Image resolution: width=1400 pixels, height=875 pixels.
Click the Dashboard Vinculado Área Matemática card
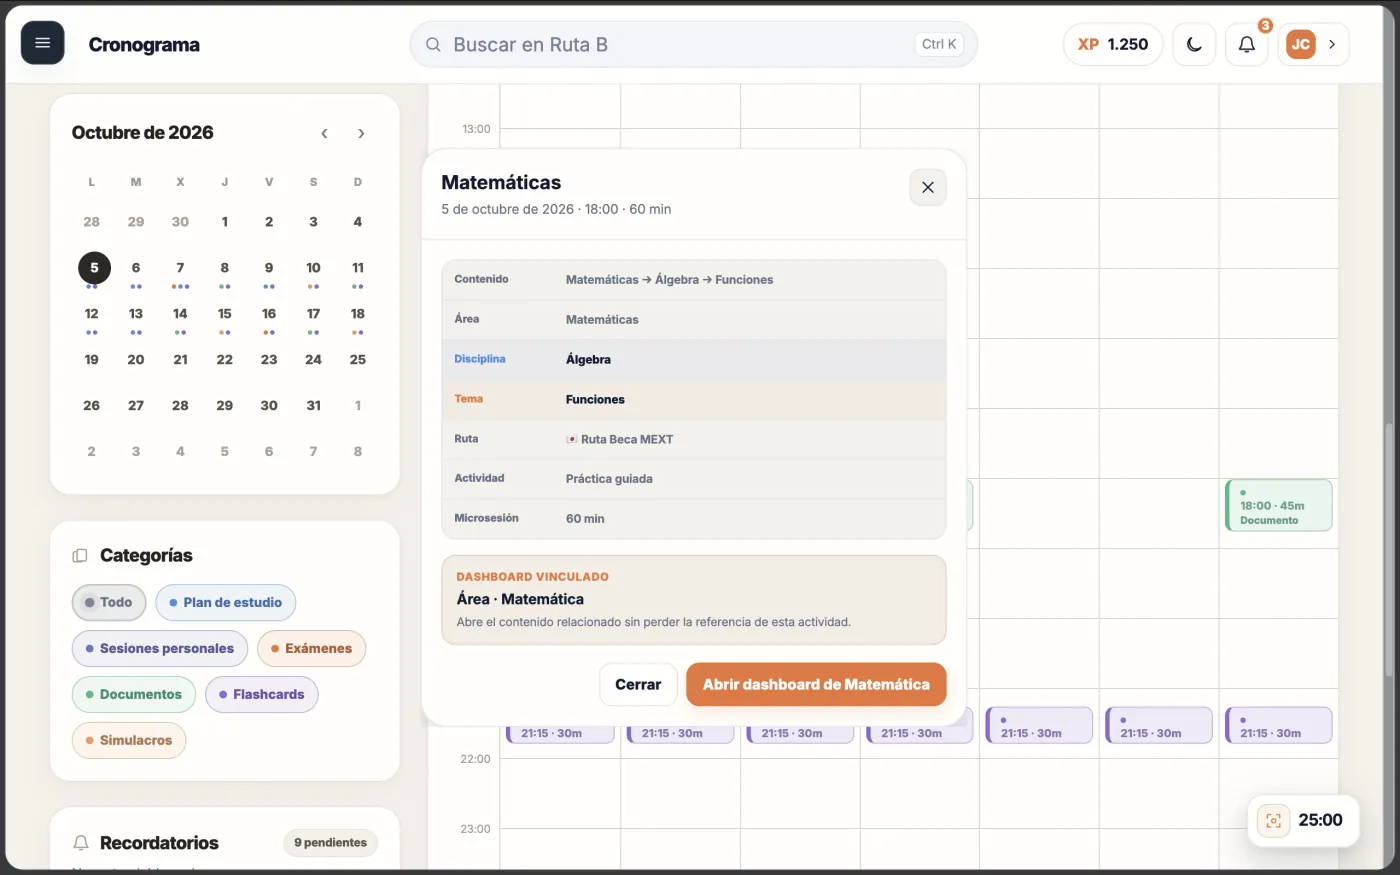pyautogui.click(x=693, y=600)
